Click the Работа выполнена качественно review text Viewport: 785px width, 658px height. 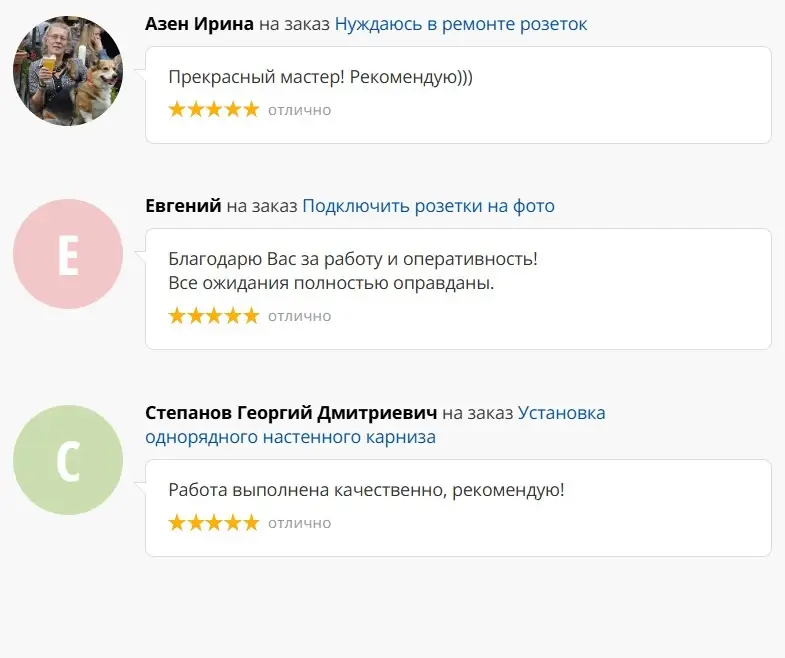(x=366, y=490)
